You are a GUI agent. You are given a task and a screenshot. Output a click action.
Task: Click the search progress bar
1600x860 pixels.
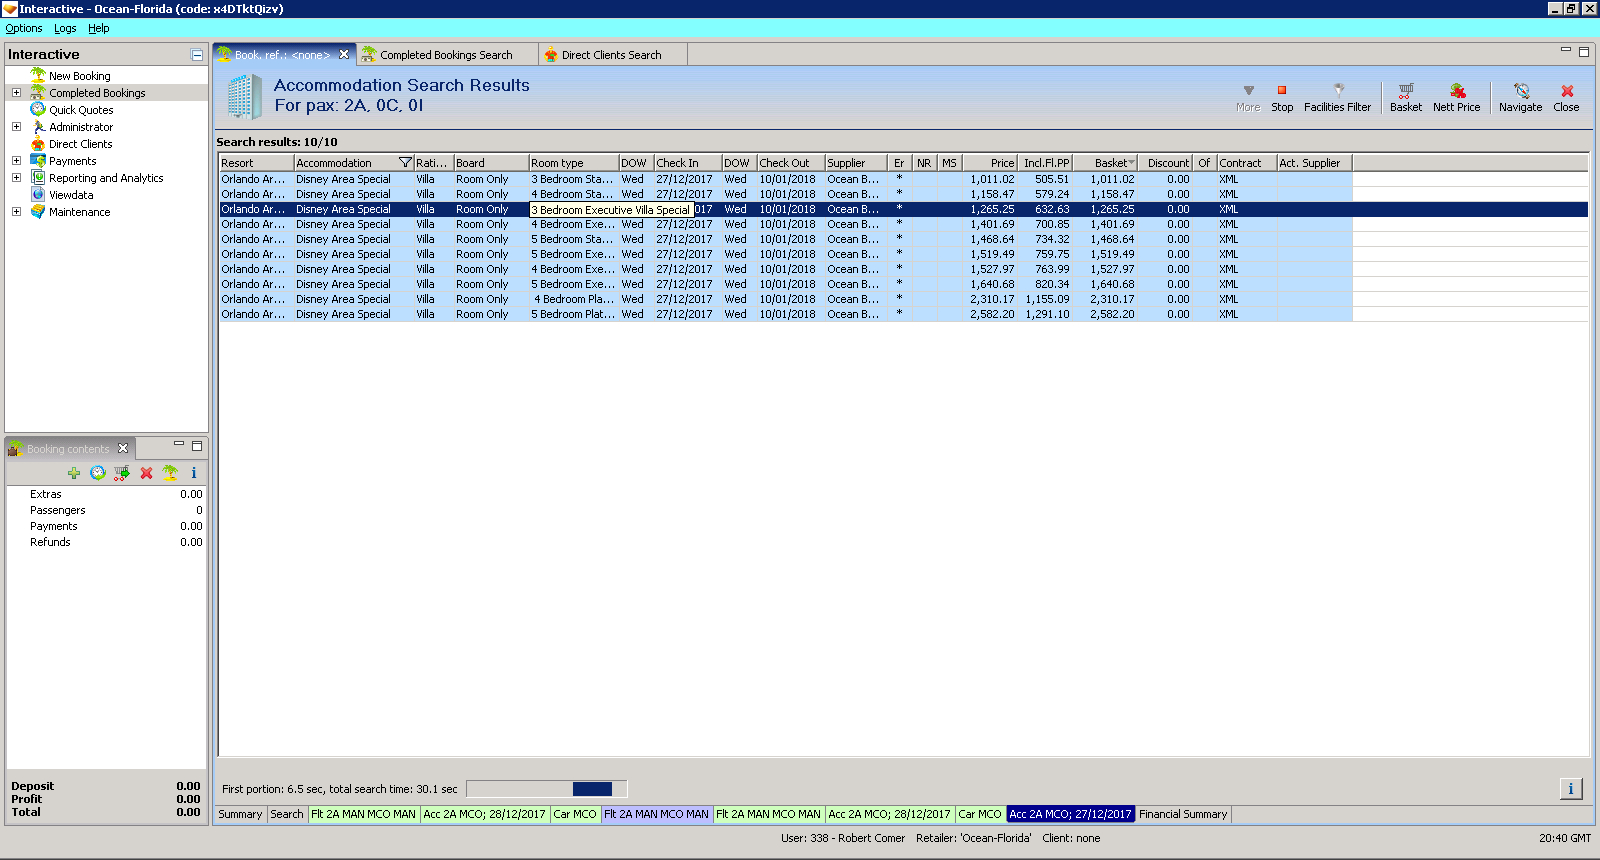point(546,789)
